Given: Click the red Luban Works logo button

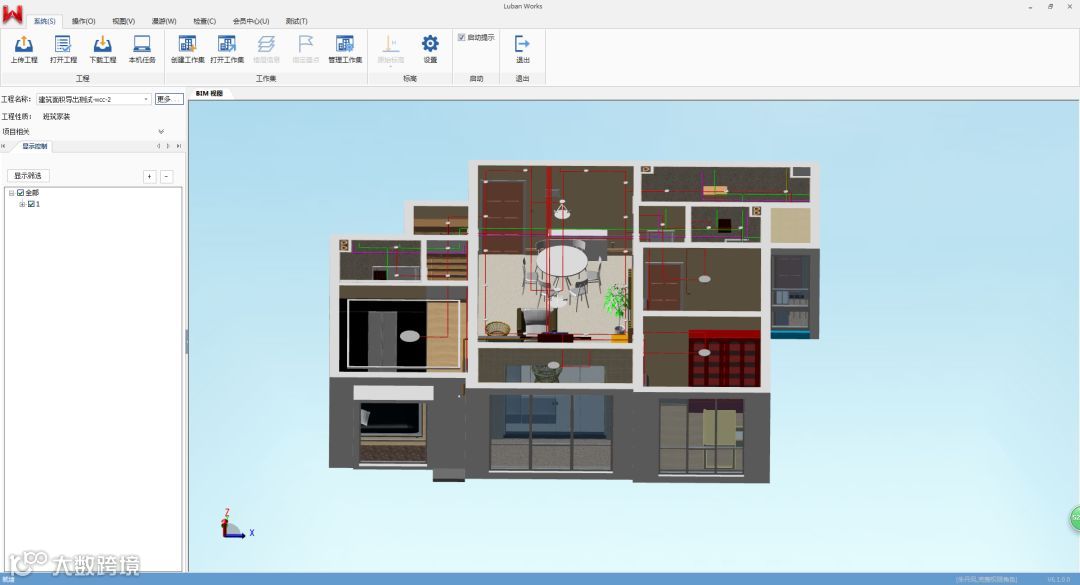Looking at the screenshot, I should (x=12, y=14).
